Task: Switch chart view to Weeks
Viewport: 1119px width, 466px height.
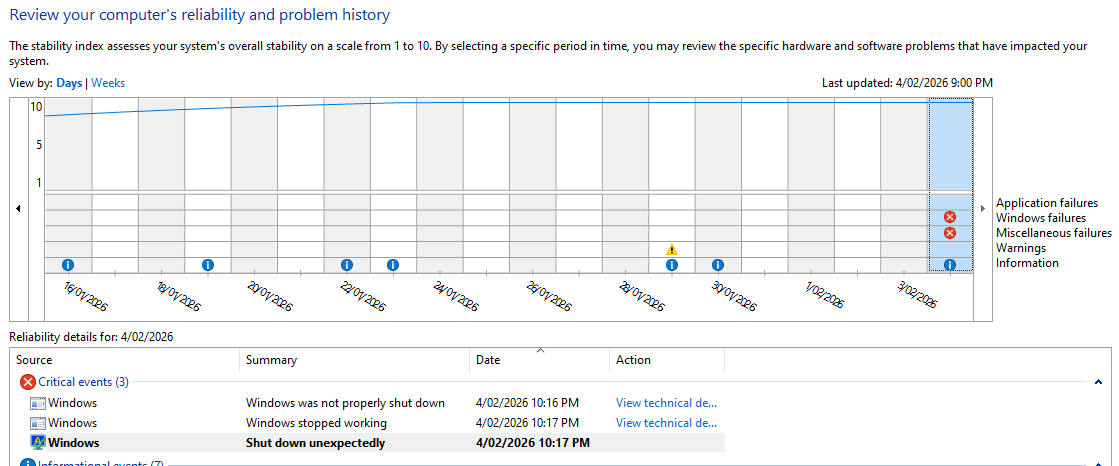Action: click(108, 83)
